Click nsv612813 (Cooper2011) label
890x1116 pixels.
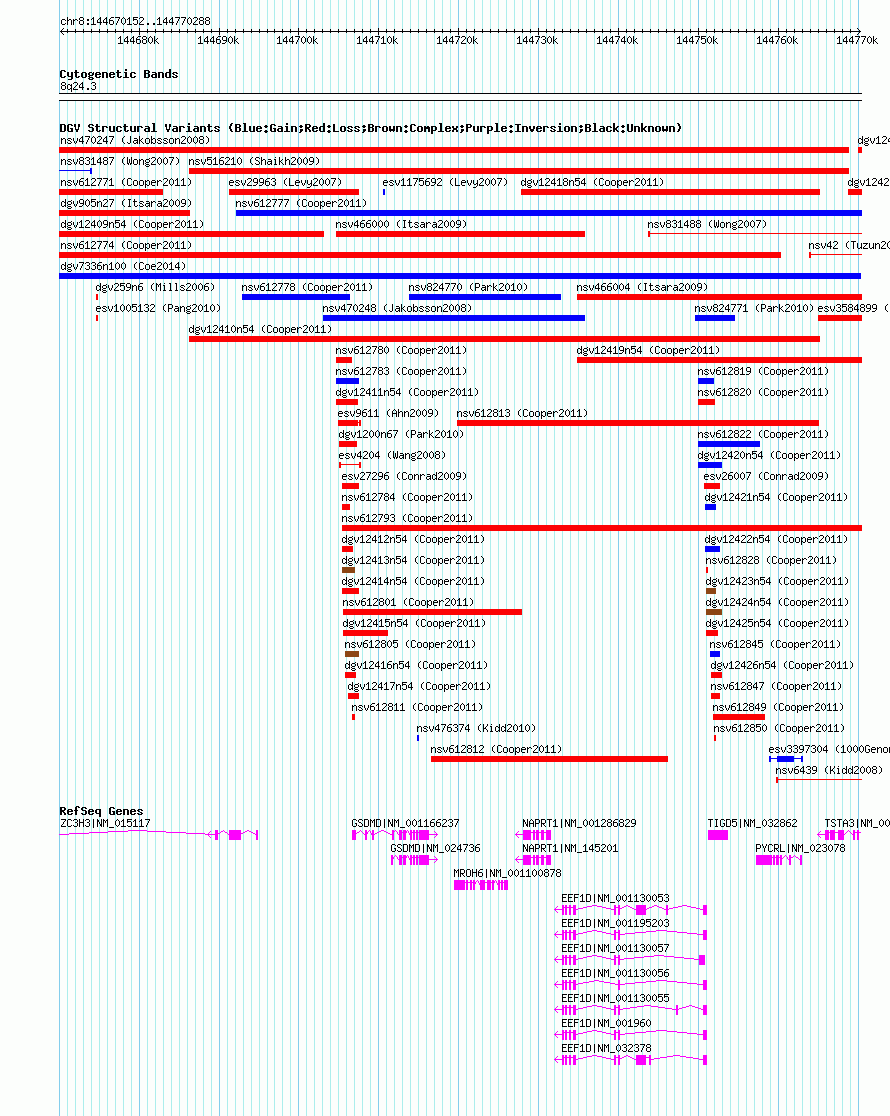coord(522,413)
